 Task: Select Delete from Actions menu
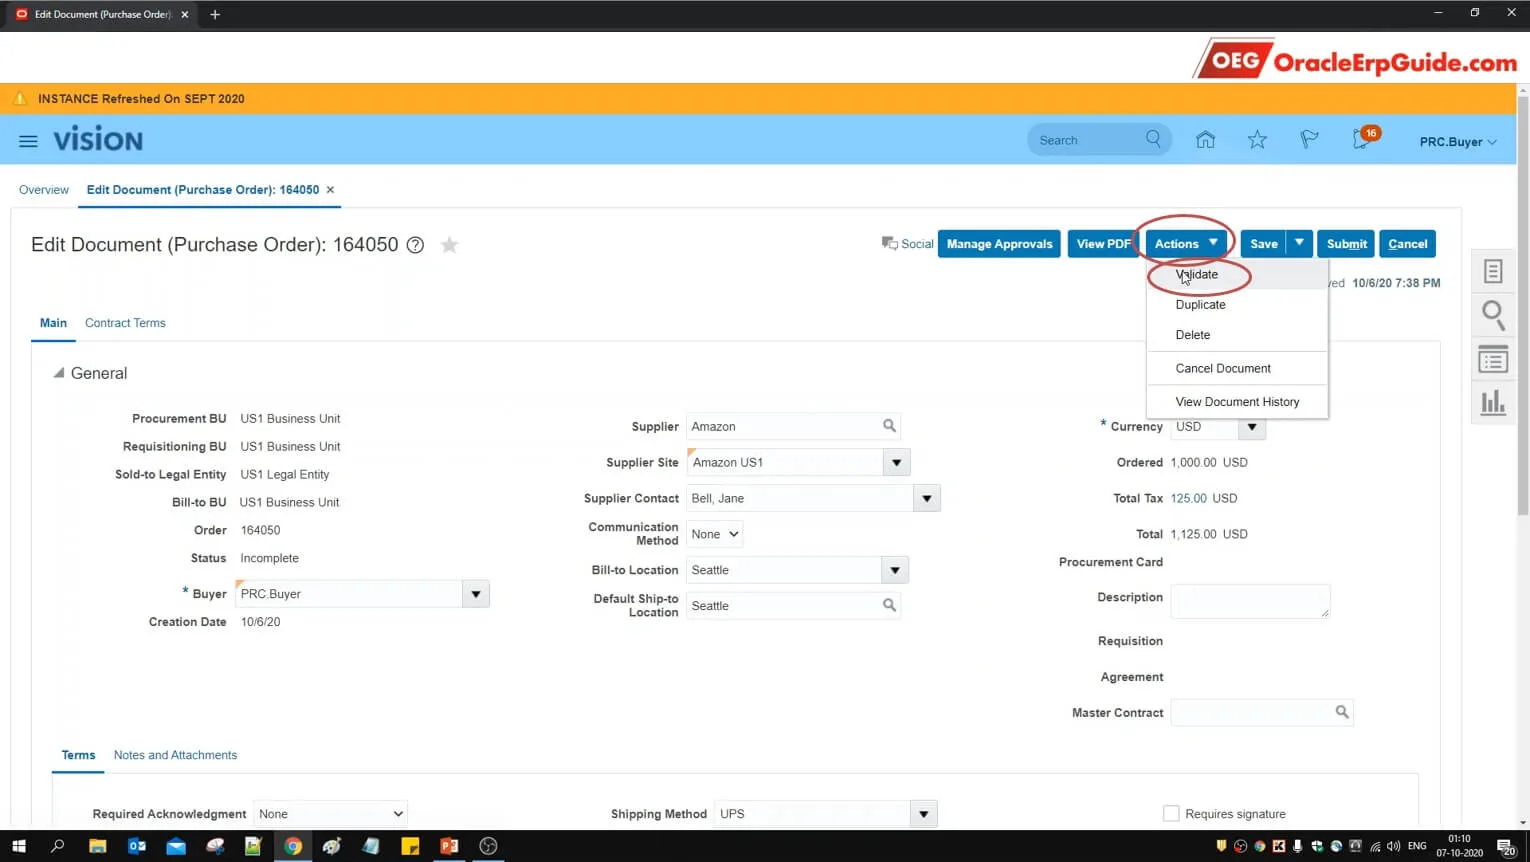1237,335
